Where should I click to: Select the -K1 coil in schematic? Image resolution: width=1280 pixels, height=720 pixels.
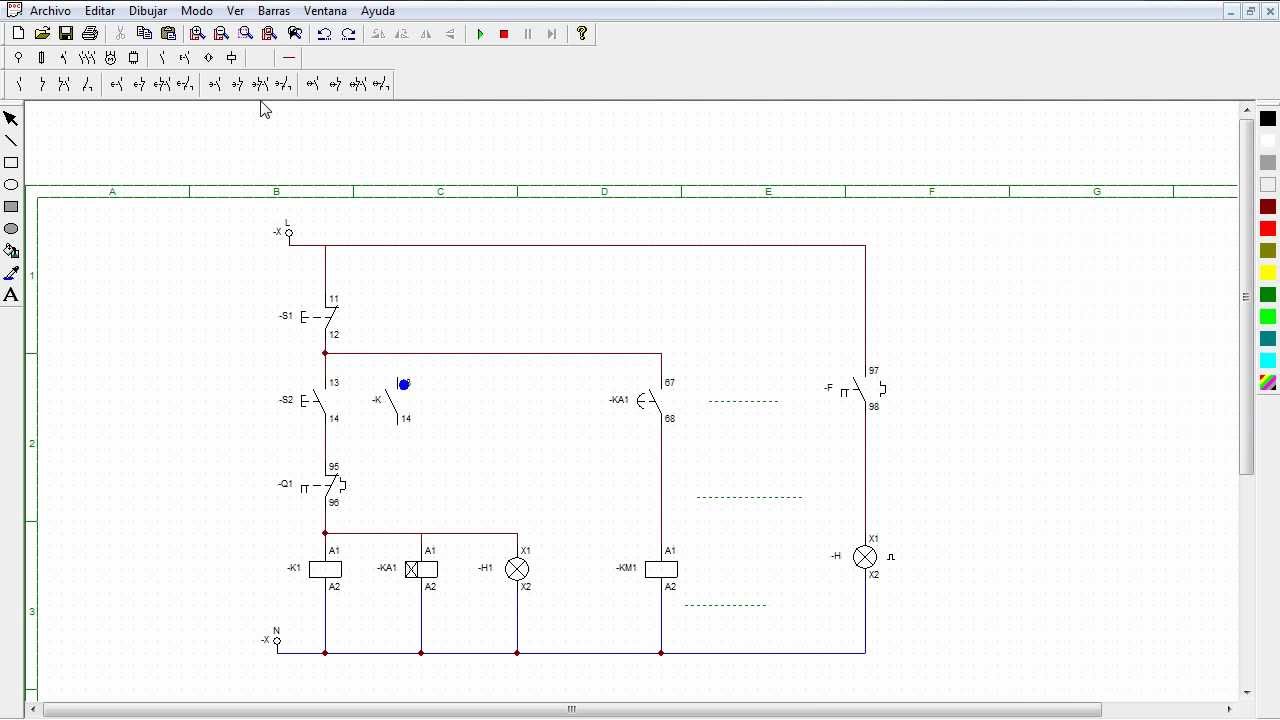tap(325, 569)
